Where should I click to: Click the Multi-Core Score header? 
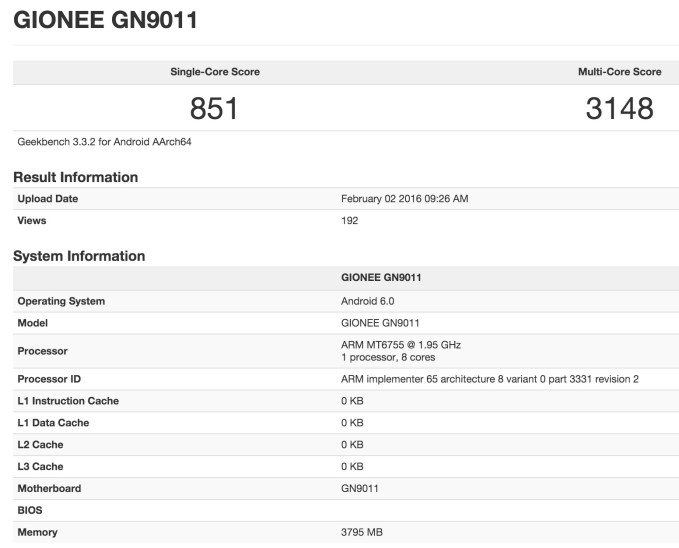coord(619,72)
